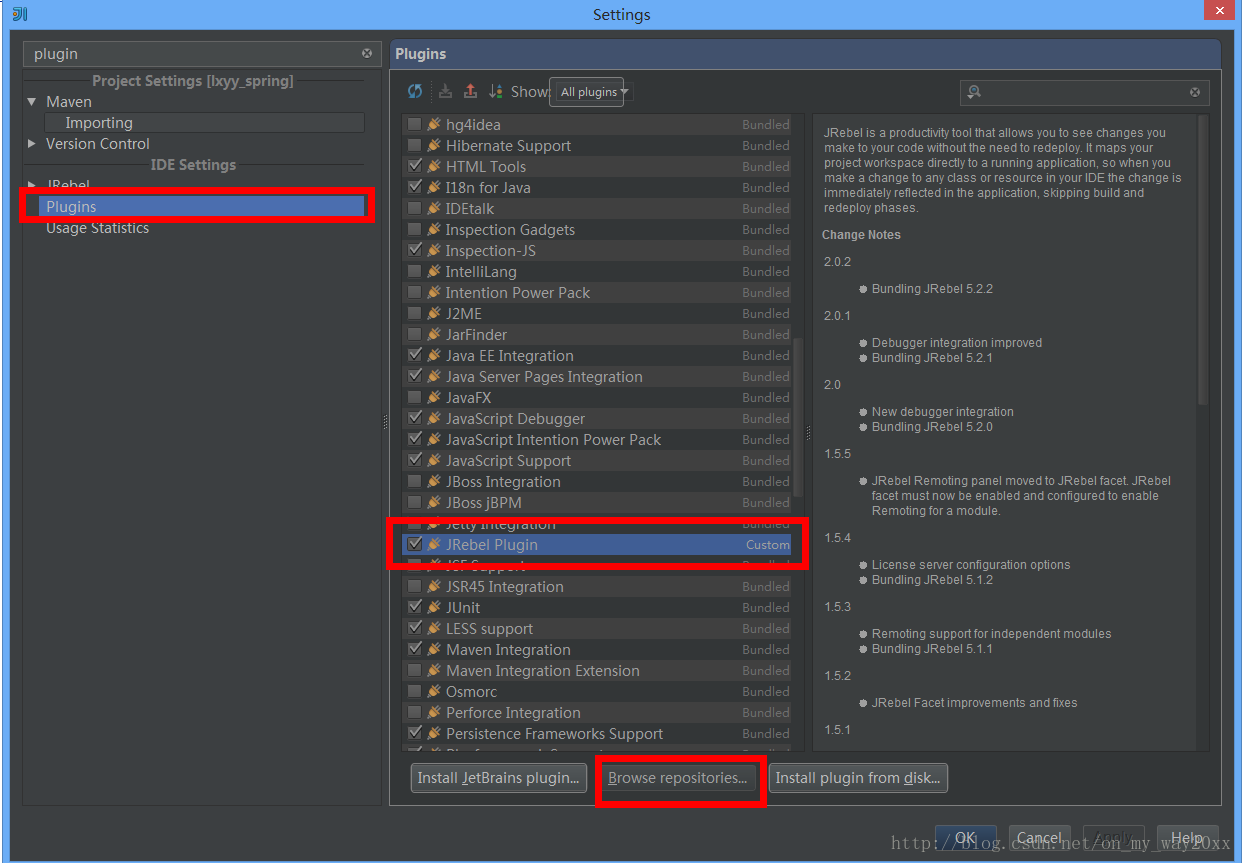Disable the HTML Tools plugin checkbox
Viewport: 1242px width, 863px height.
(x=414, y=166)
